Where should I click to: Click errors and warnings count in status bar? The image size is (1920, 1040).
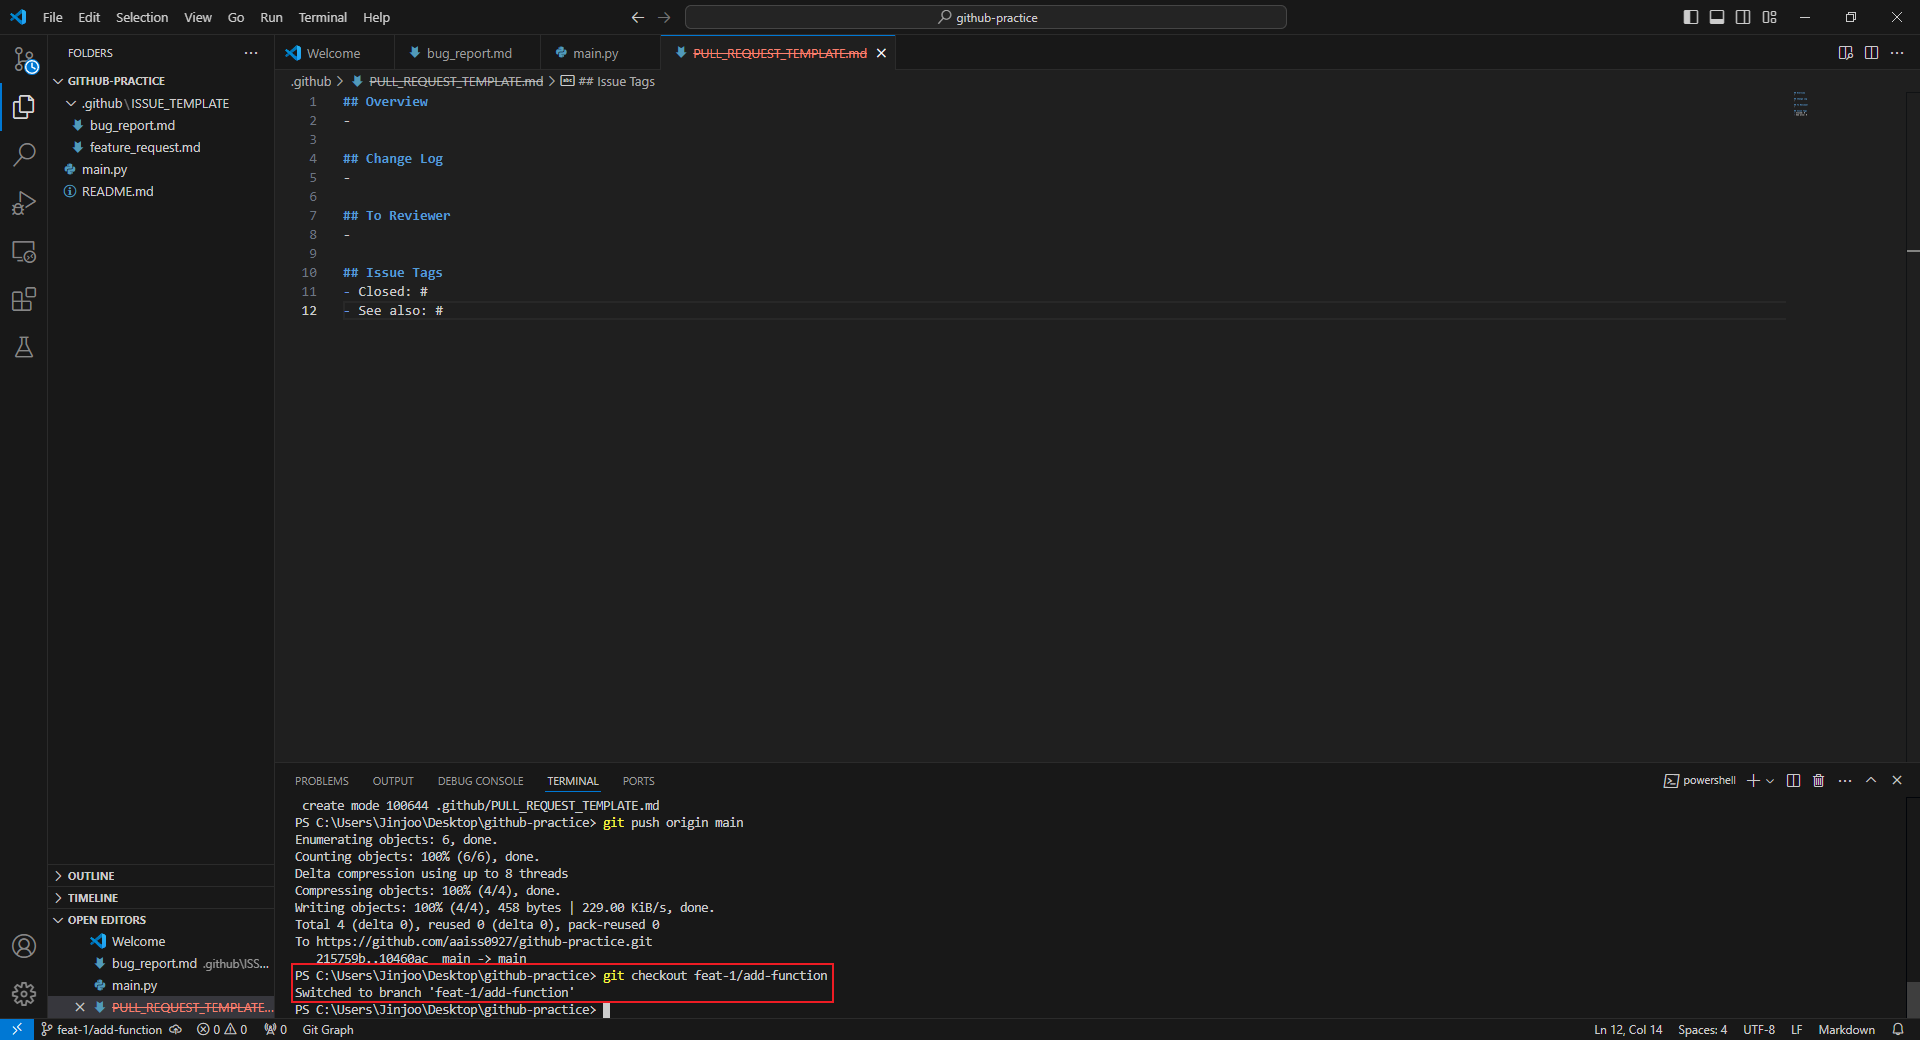pos(222,1029)
